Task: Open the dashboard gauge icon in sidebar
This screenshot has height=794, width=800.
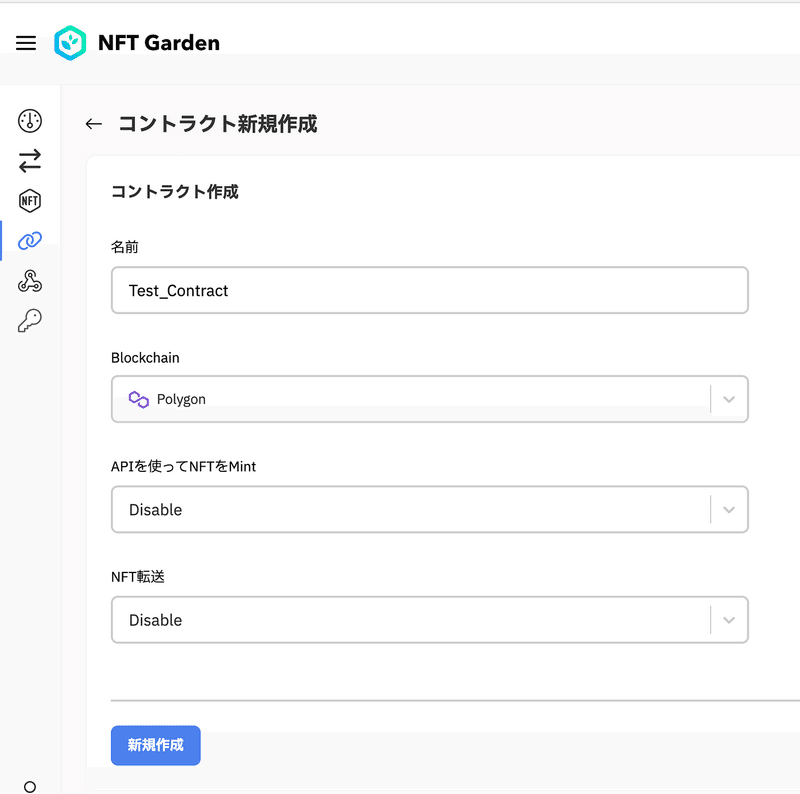Action: [30, 121]
